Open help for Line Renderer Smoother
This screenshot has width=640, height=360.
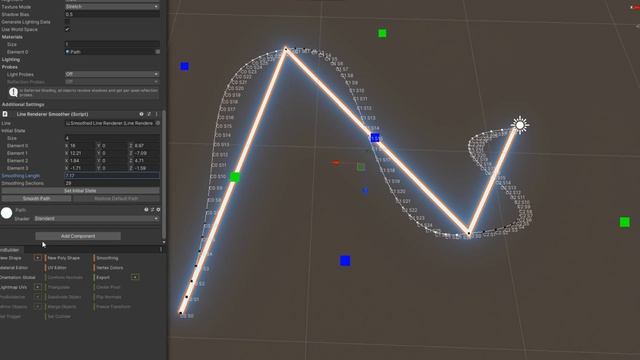pos(141,114)
